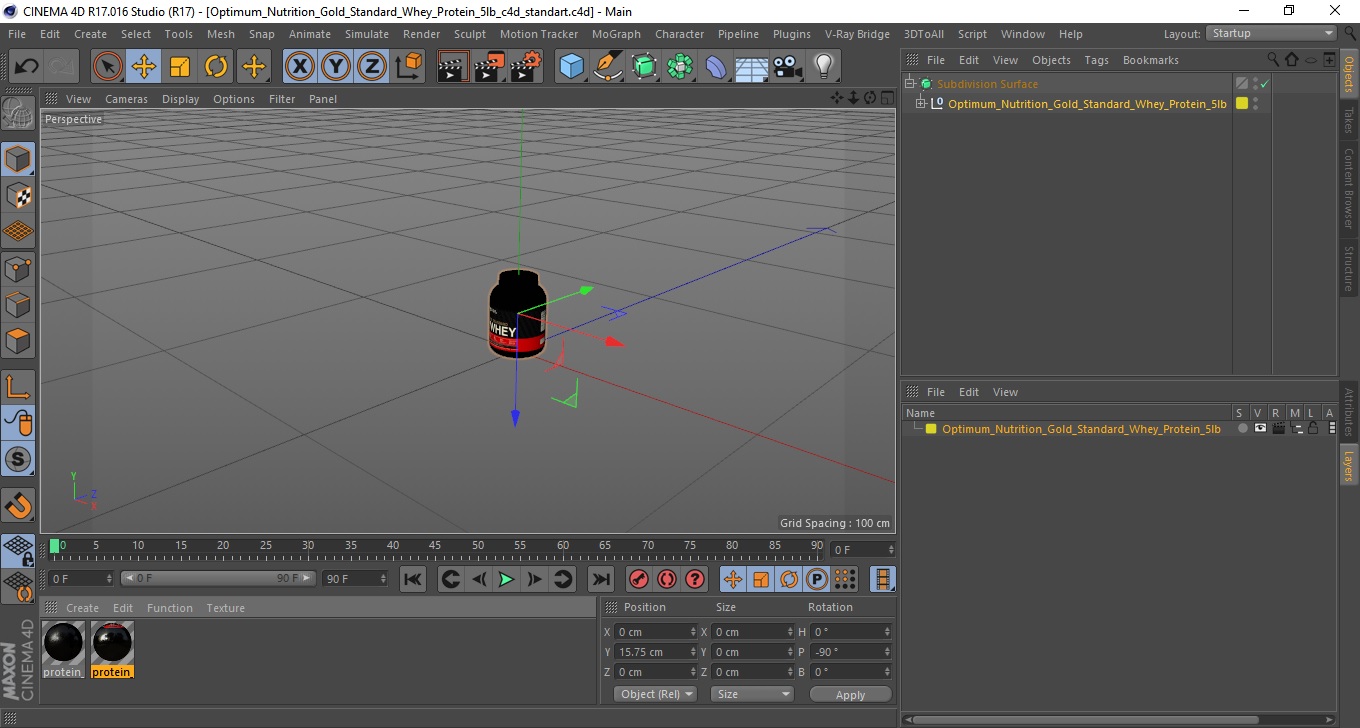Open the File menu
Screen dimensions: 1360x728
tap(17, 34)
